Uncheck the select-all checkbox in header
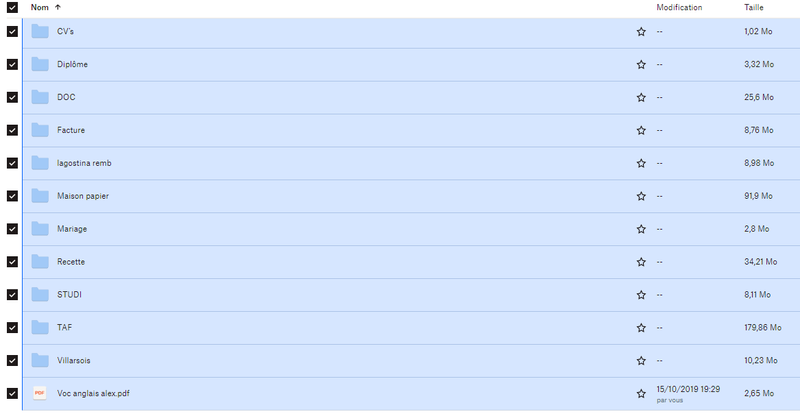This screenshot has width=800, height=418. [12, 7]
